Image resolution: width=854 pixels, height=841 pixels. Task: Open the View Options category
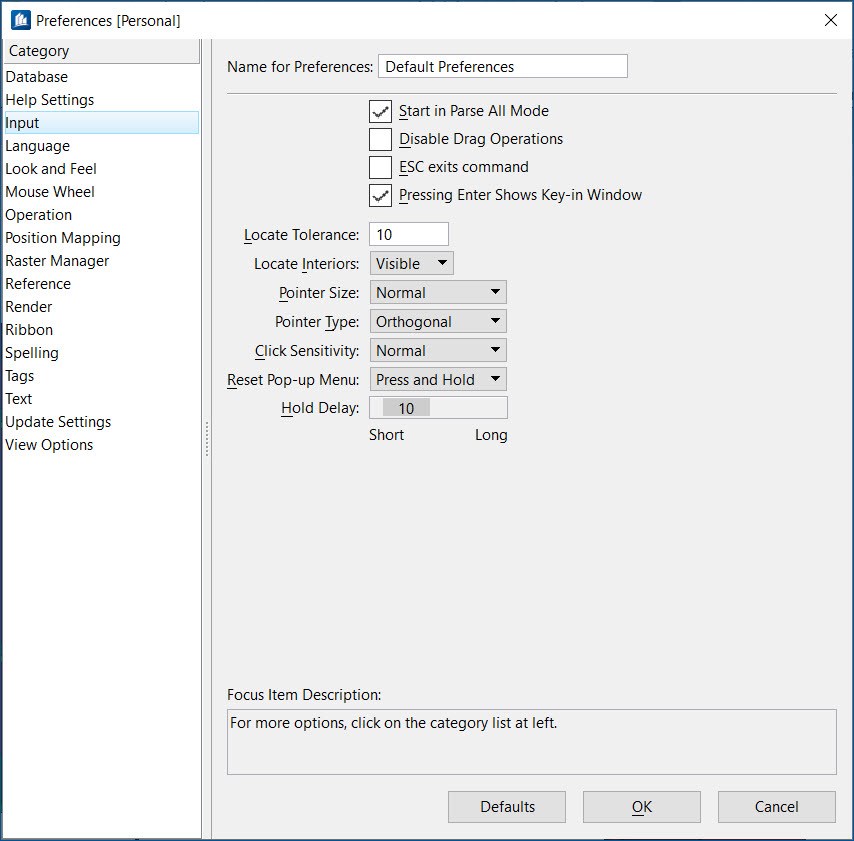47,444
